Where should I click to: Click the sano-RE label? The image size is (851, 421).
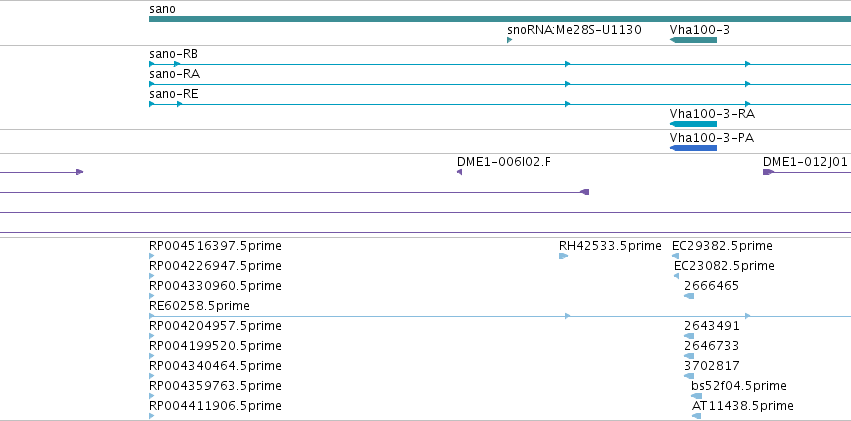coord(174,94)
